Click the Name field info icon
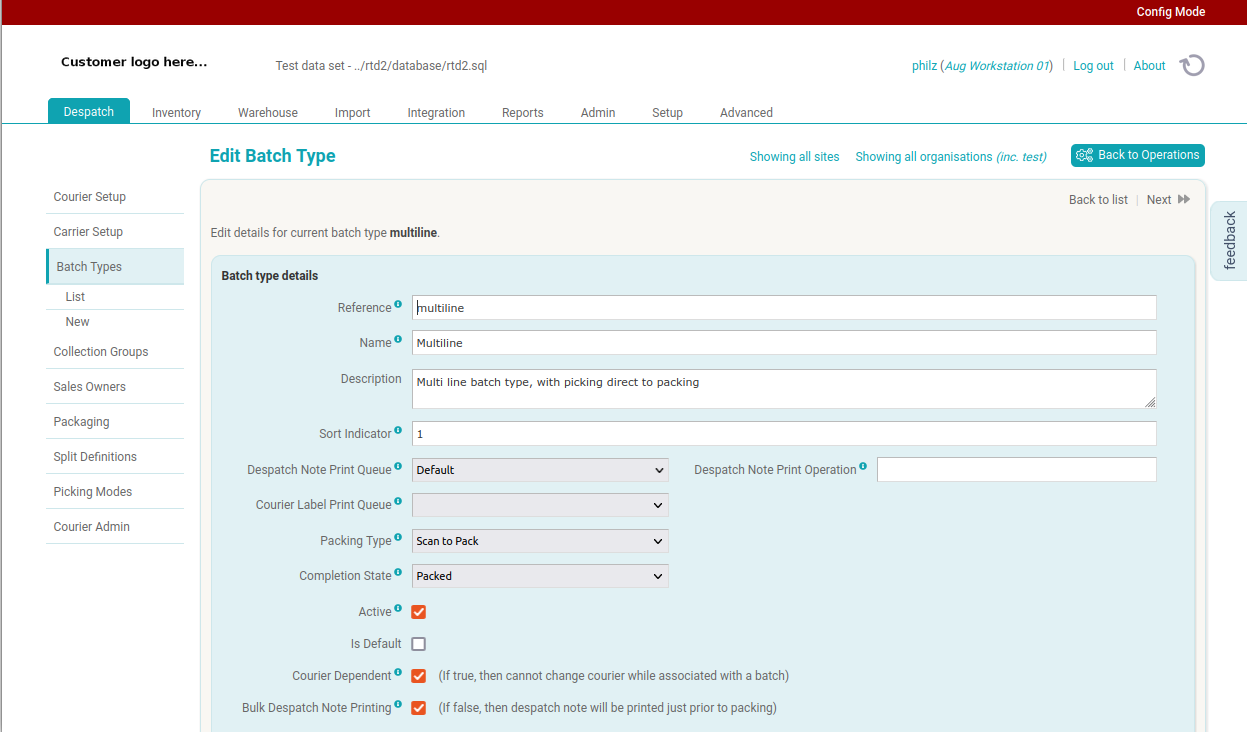This screenshot has width=1247, height=732. tap(398, 337)
